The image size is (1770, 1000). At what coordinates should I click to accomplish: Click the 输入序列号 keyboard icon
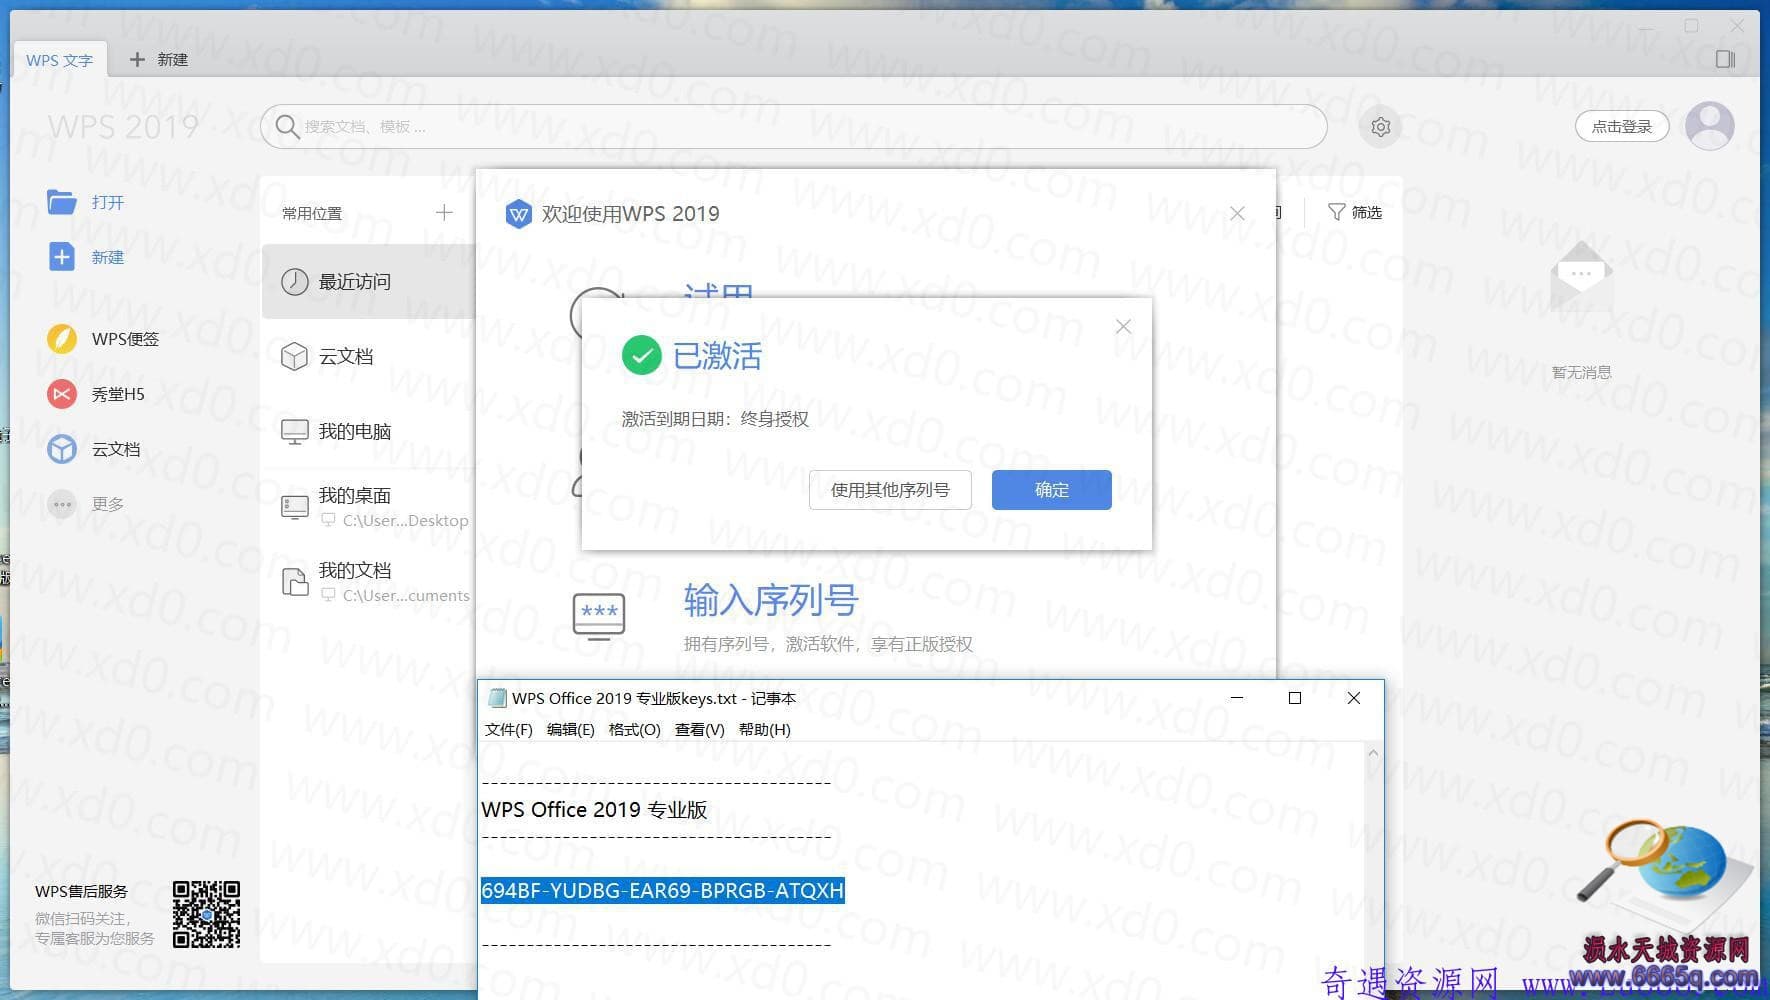599,616
